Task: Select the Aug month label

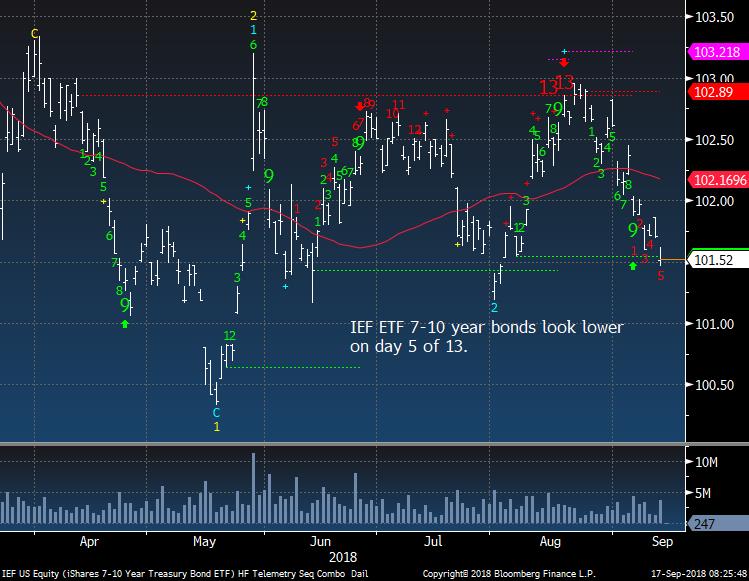Action: pos(550,541)
